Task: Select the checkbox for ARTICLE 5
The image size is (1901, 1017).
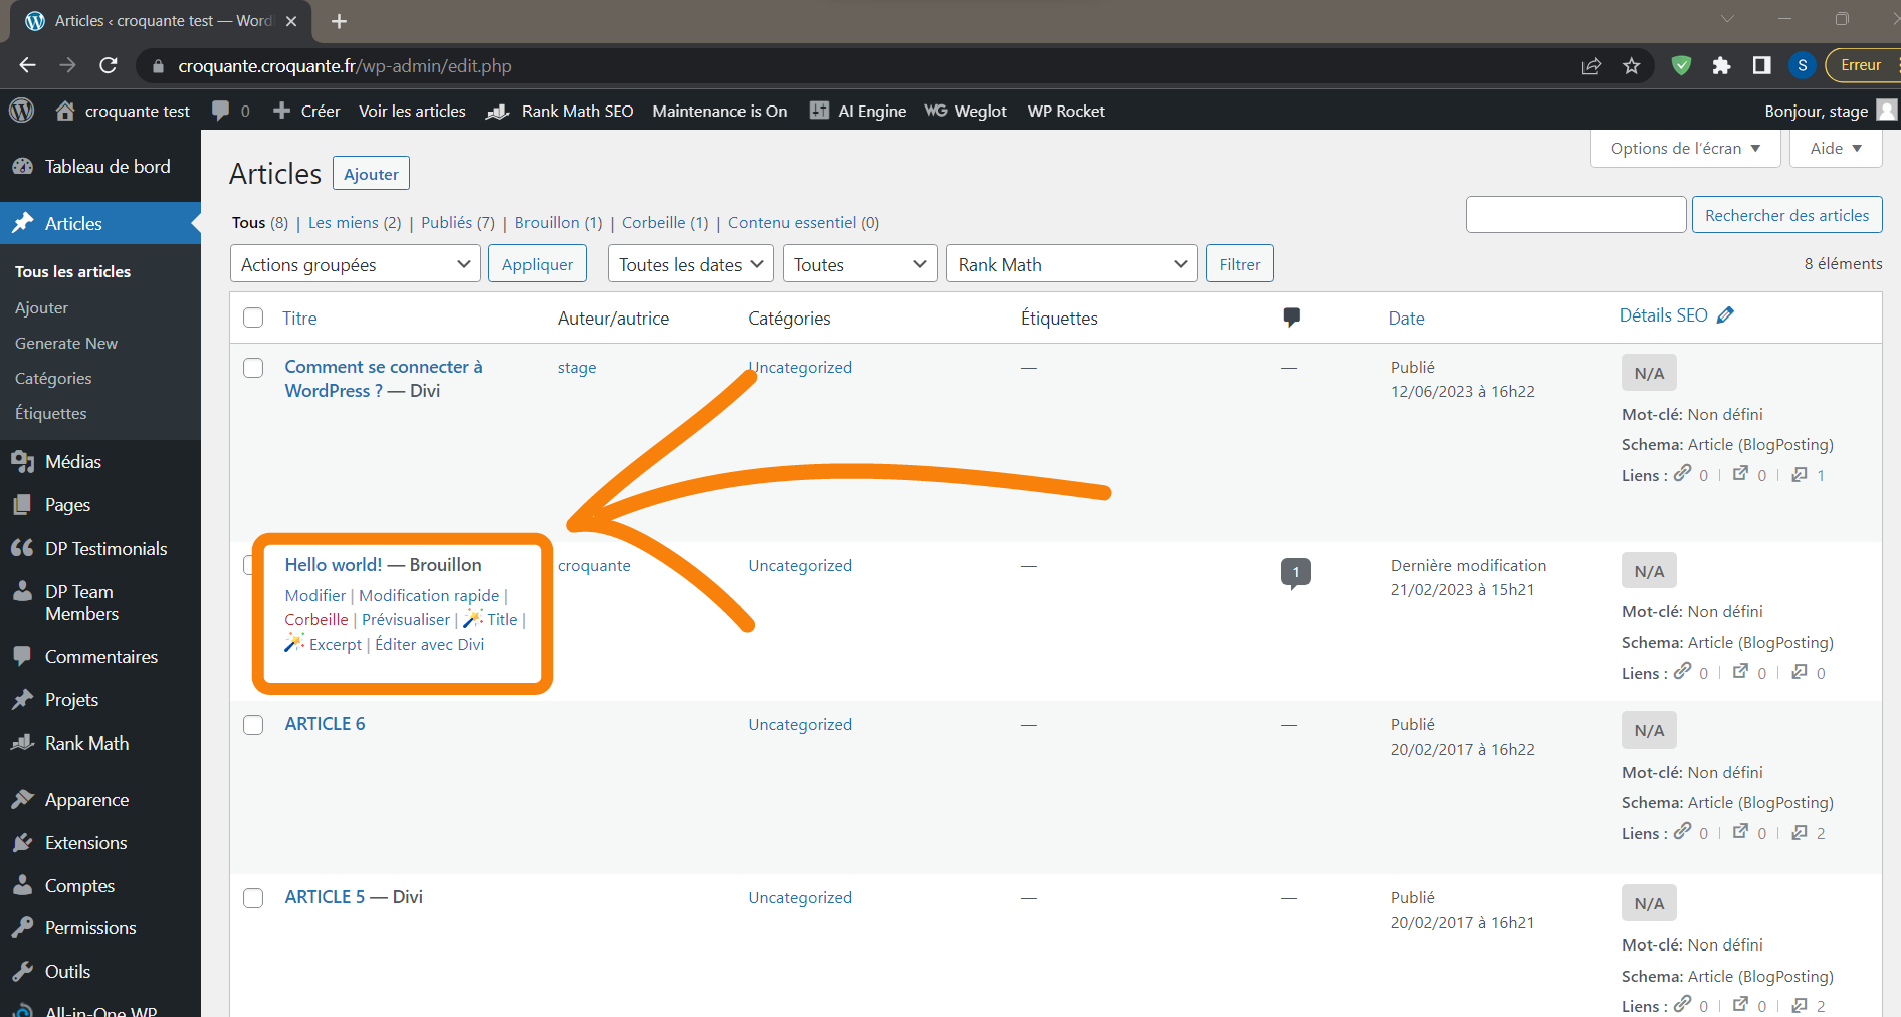Action: coord(253,898)
